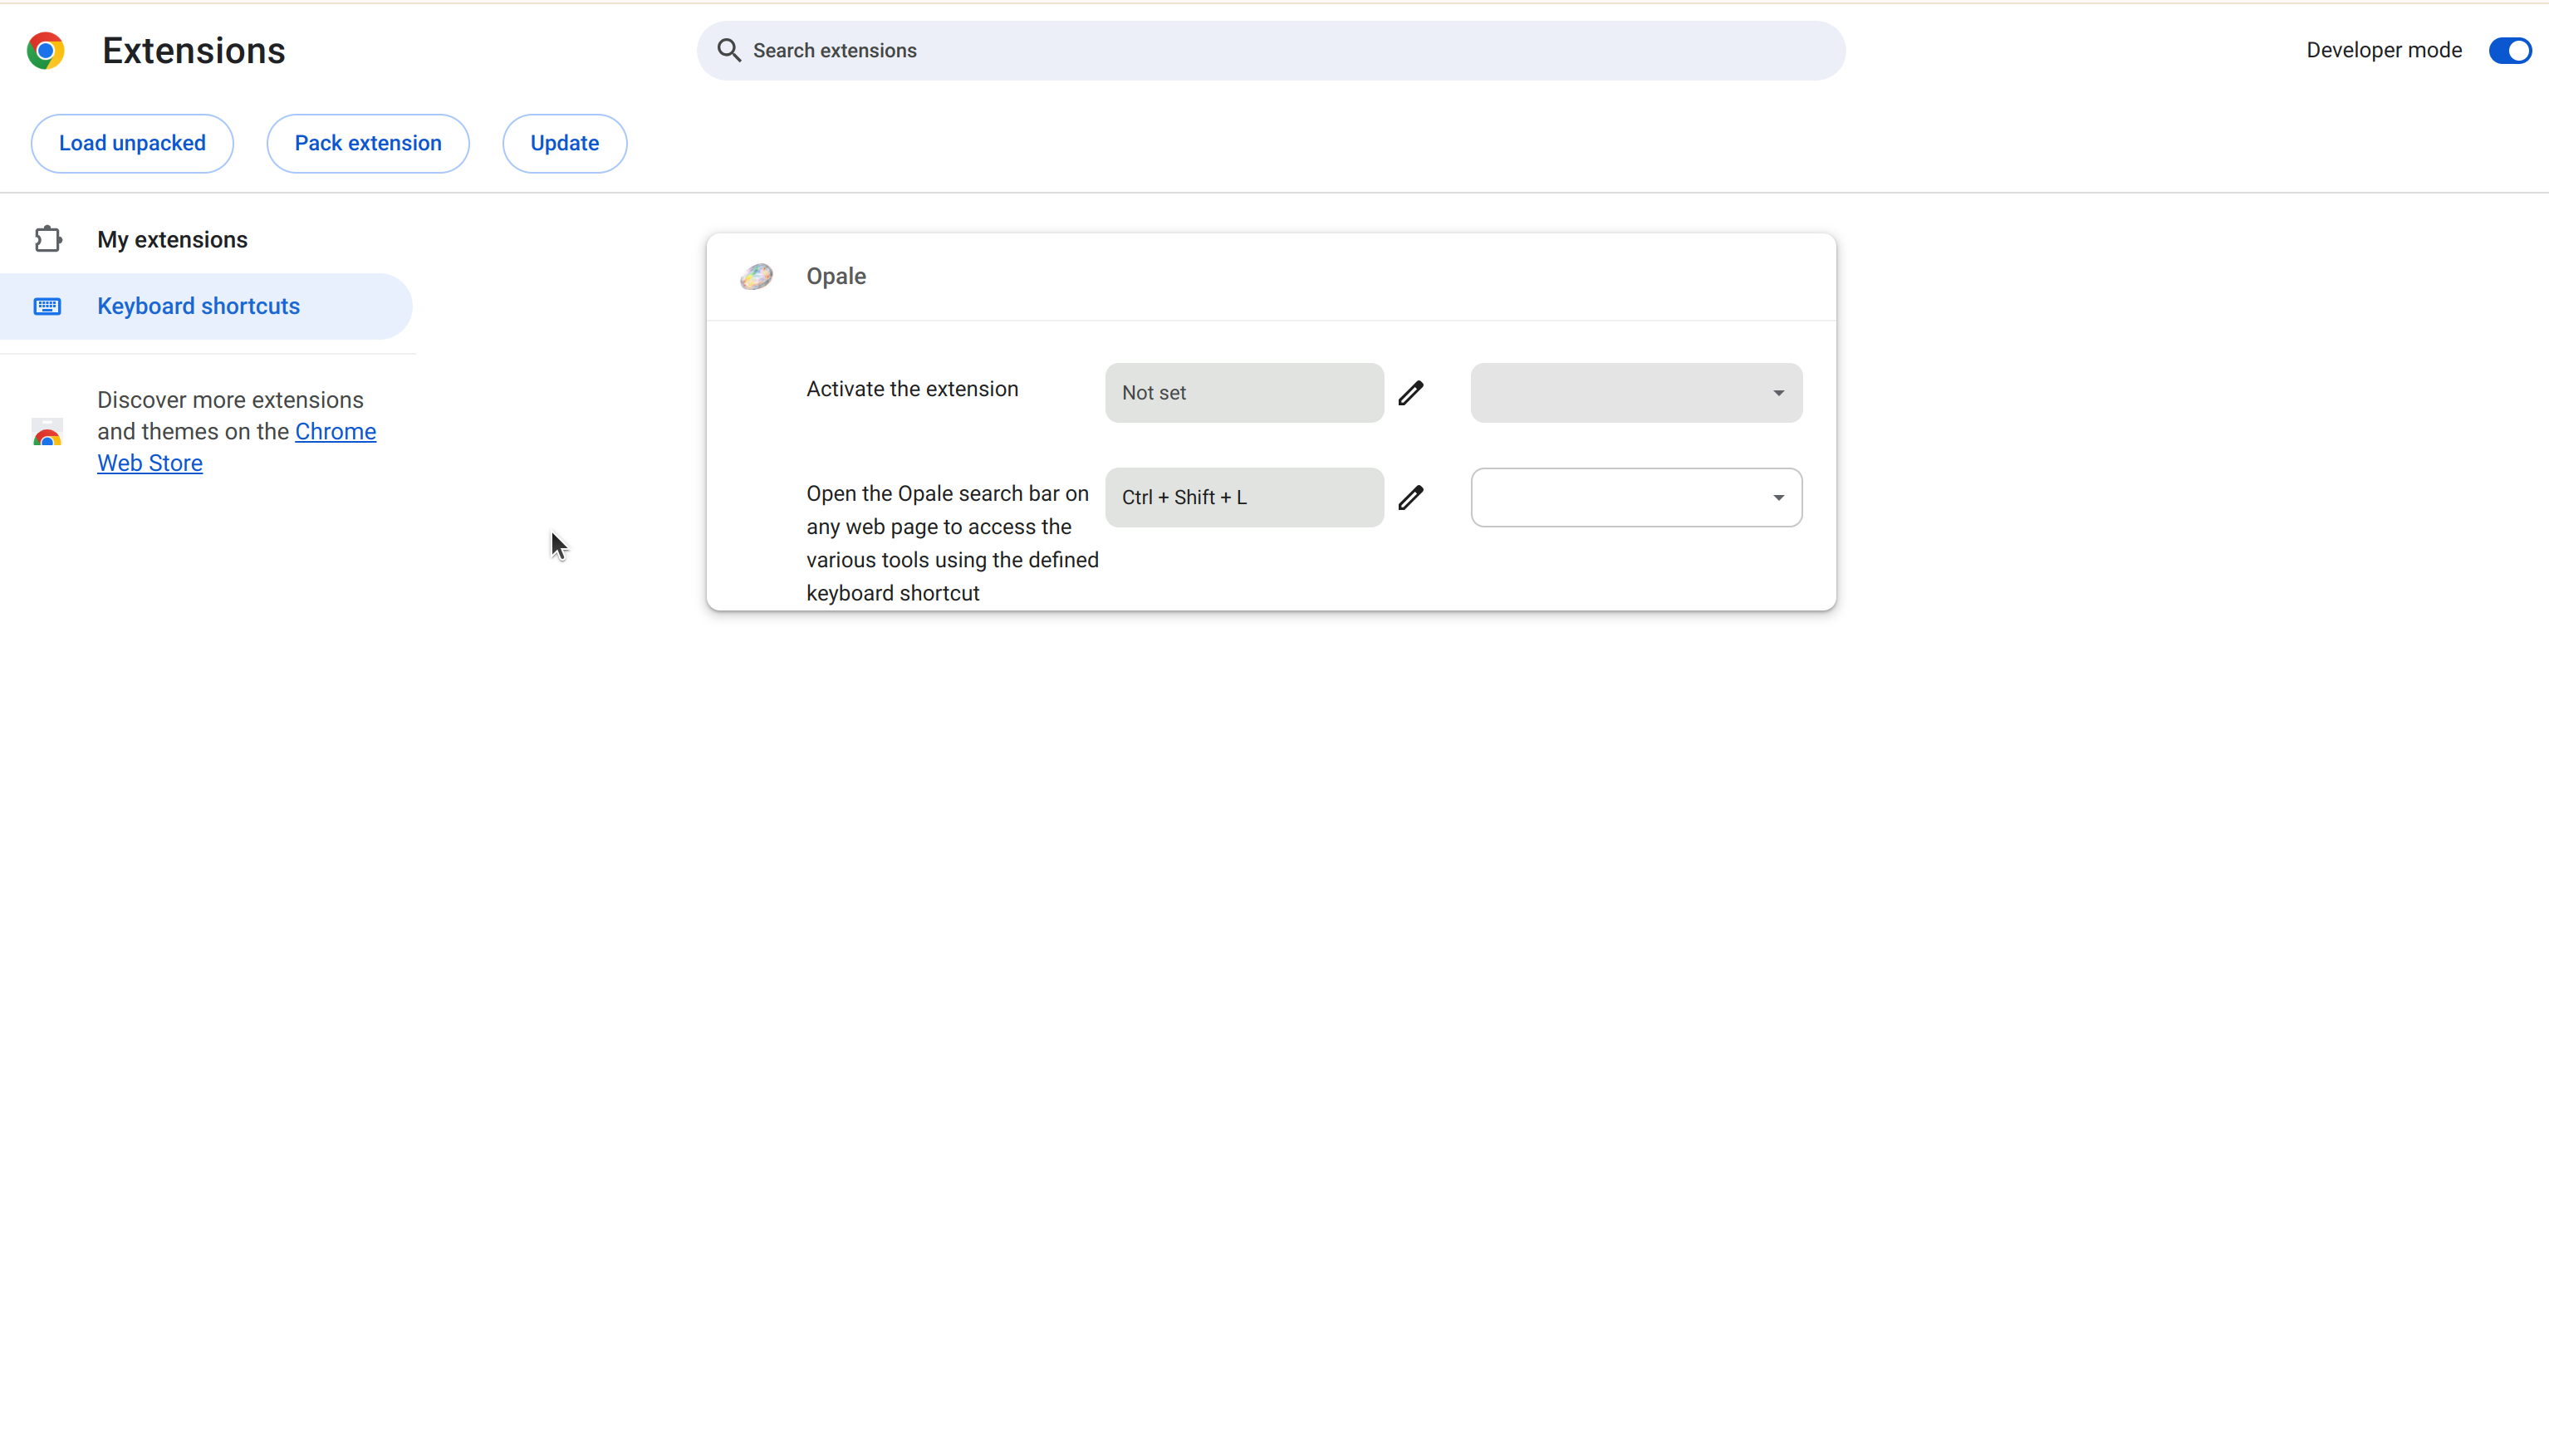Click the search magnifier icon
Image resolution: width=2549 pixels, height=1456 pixels.
point(729,51)
